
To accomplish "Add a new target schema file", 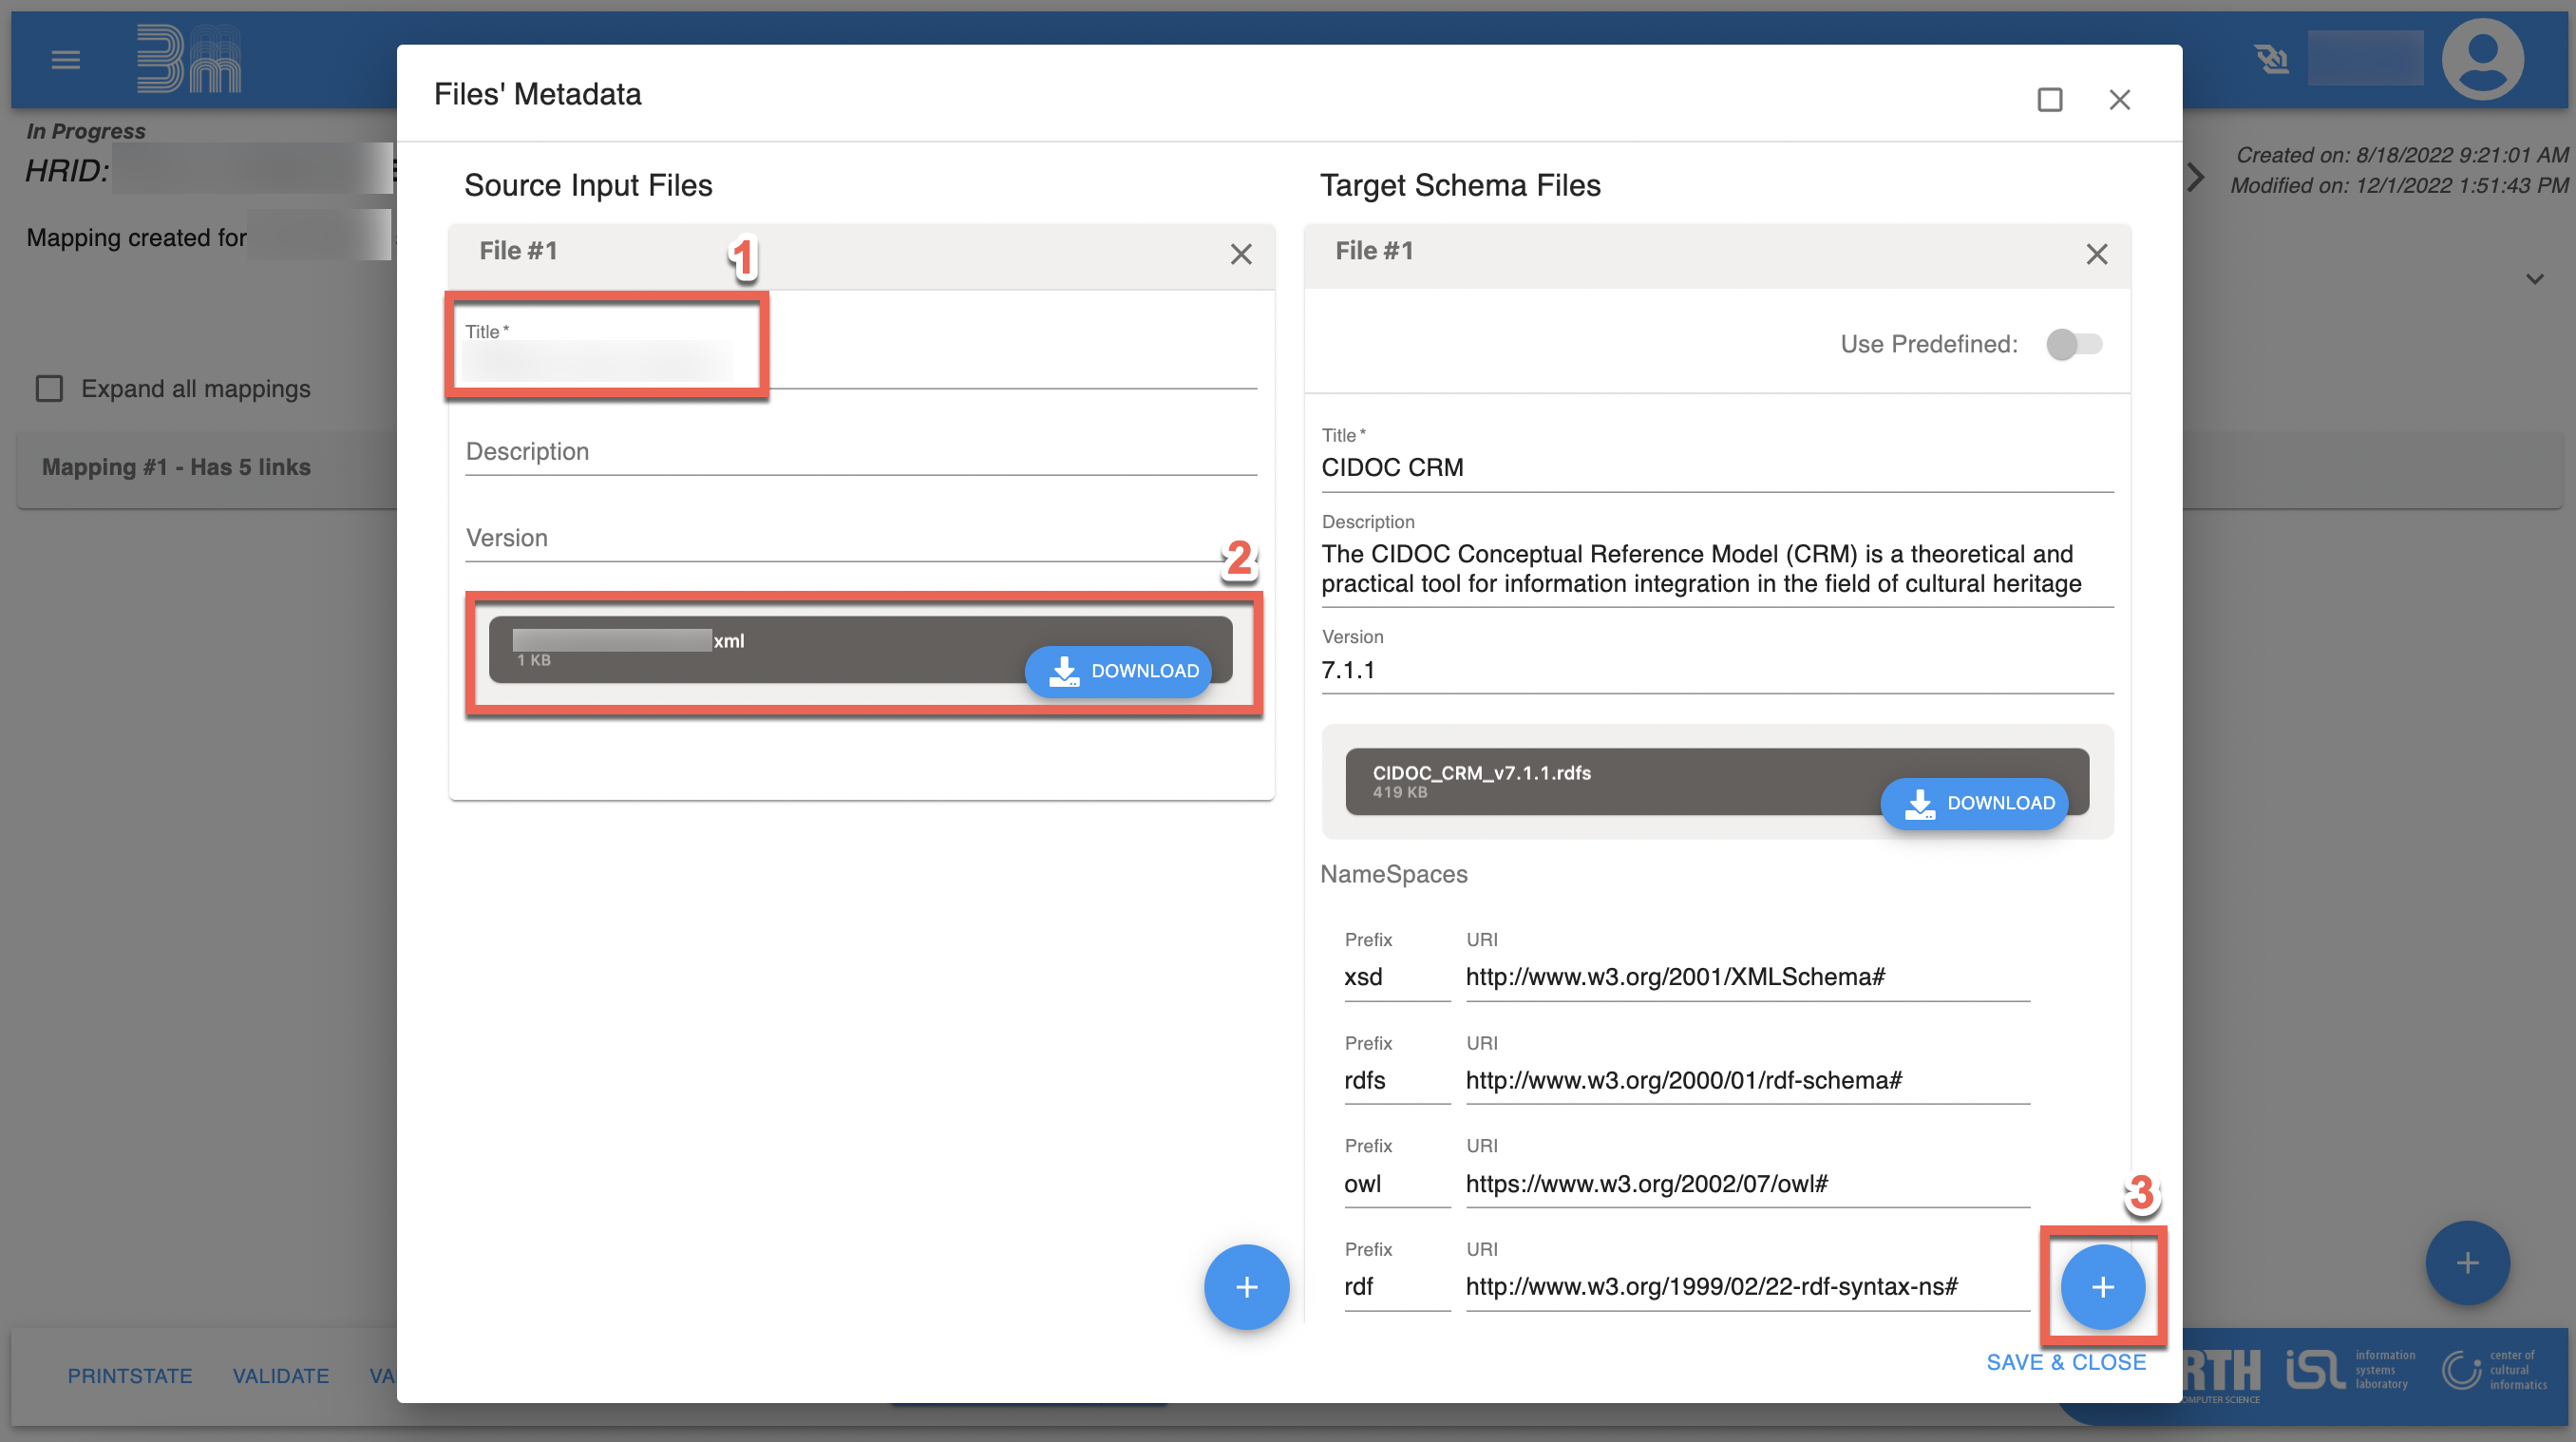I will [2102, 1286].
